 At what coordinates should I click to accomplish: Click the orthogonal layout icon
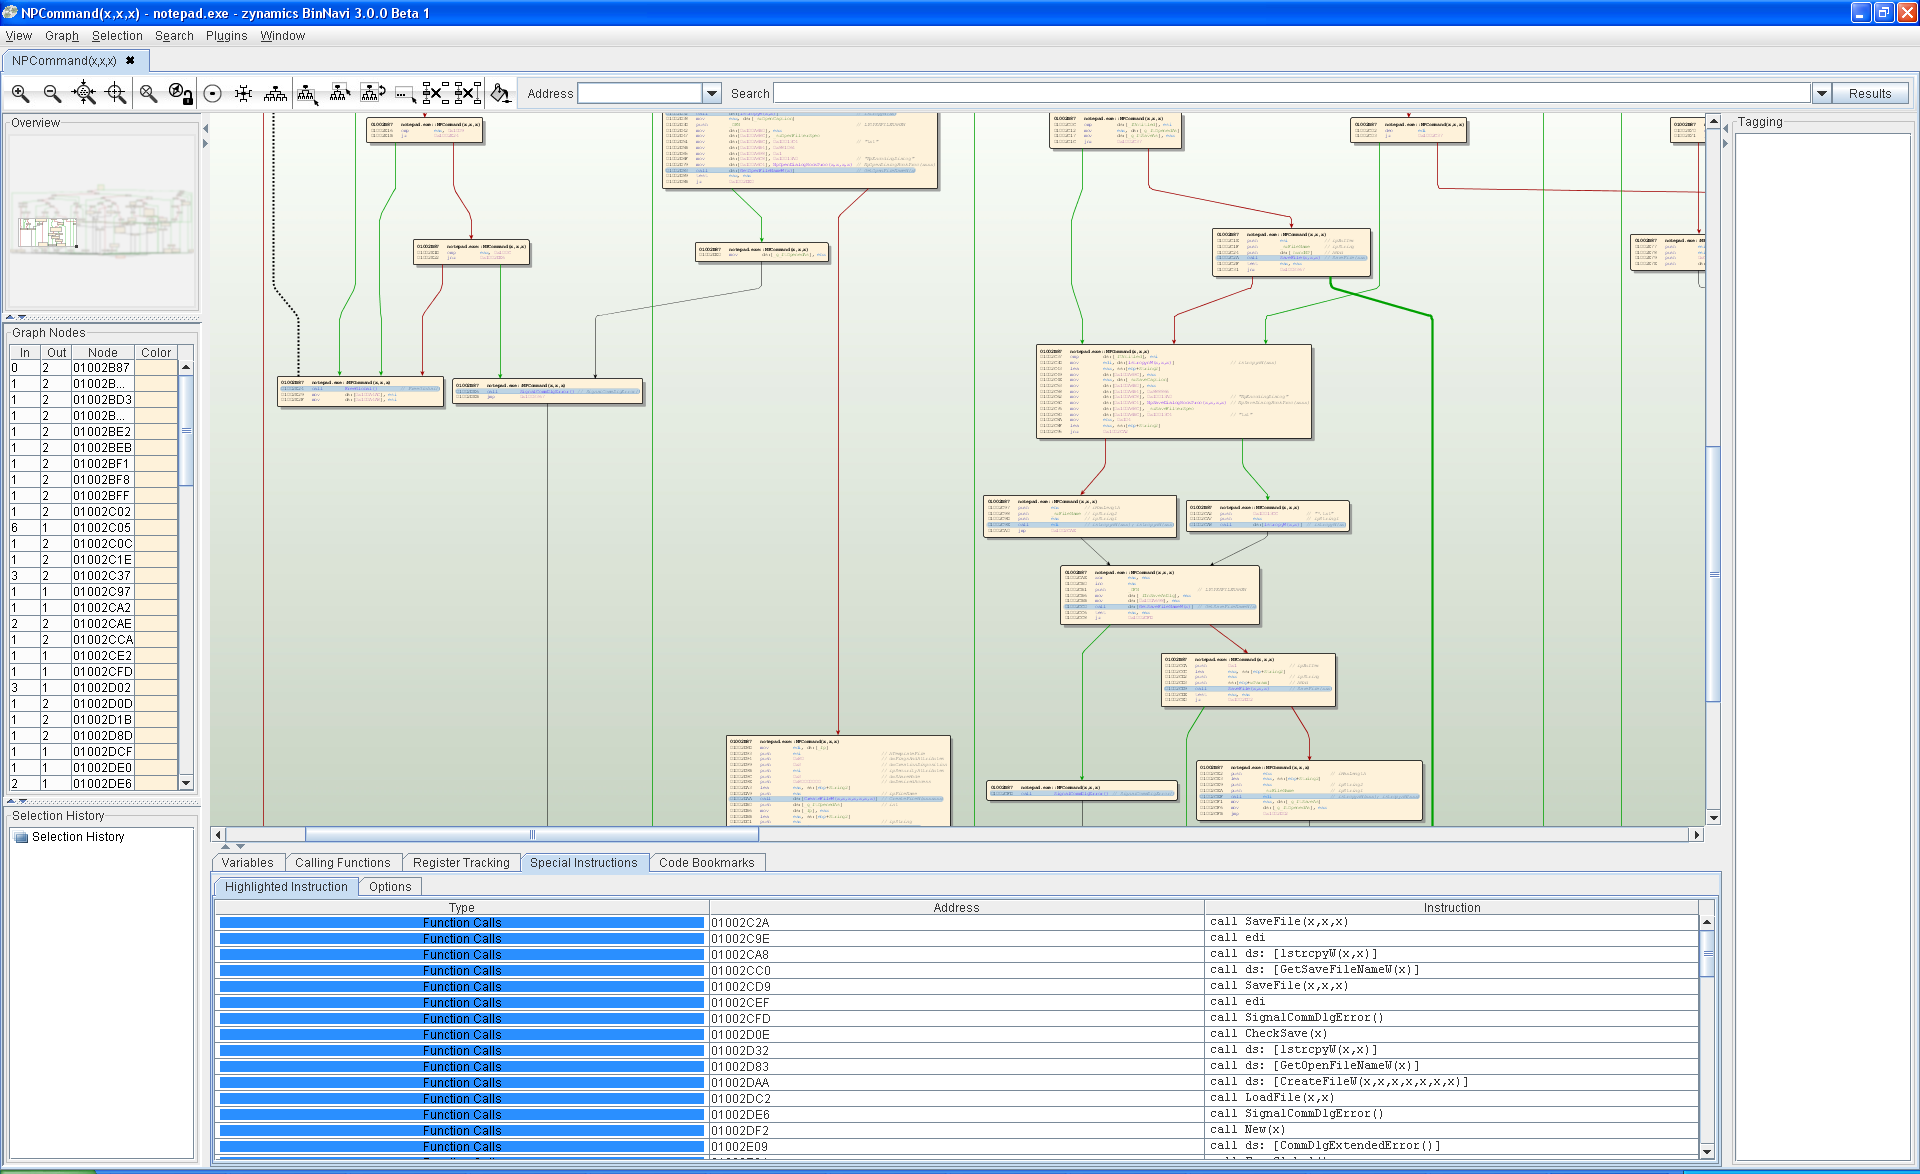click(x=243, y=94)
